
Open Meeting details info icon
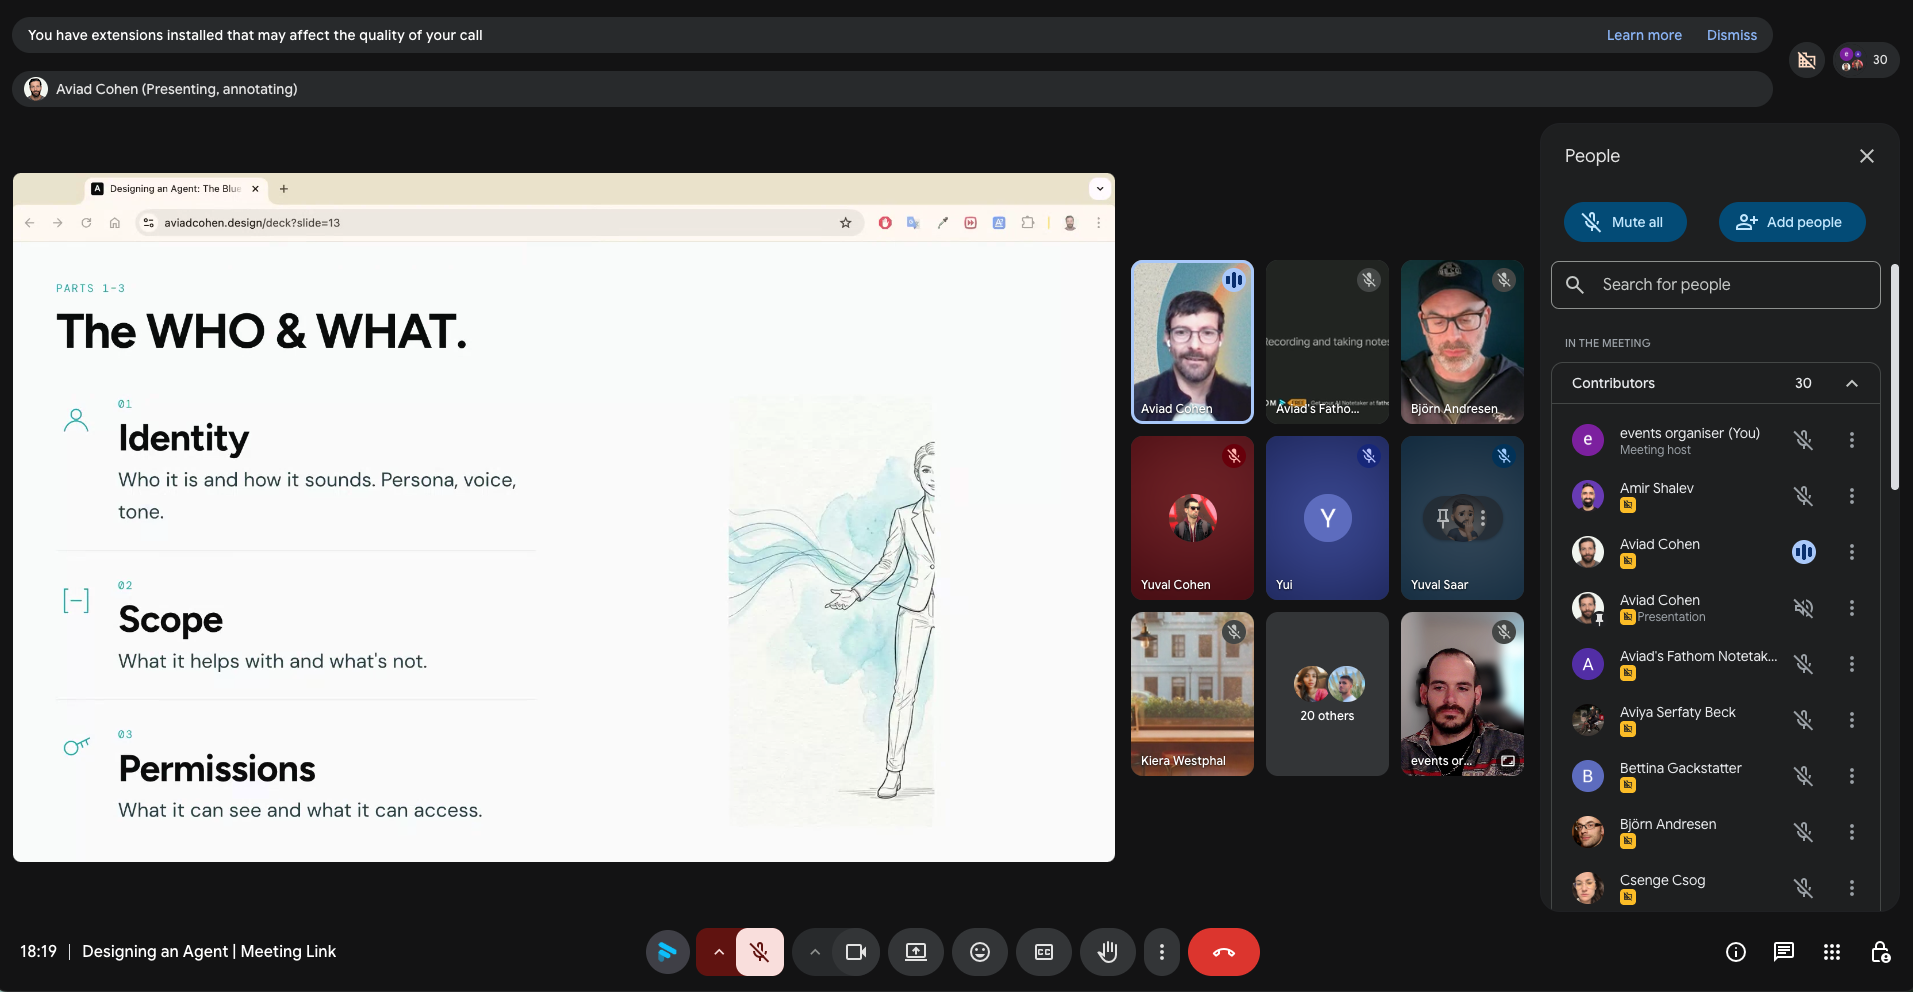coord(1736,952)
